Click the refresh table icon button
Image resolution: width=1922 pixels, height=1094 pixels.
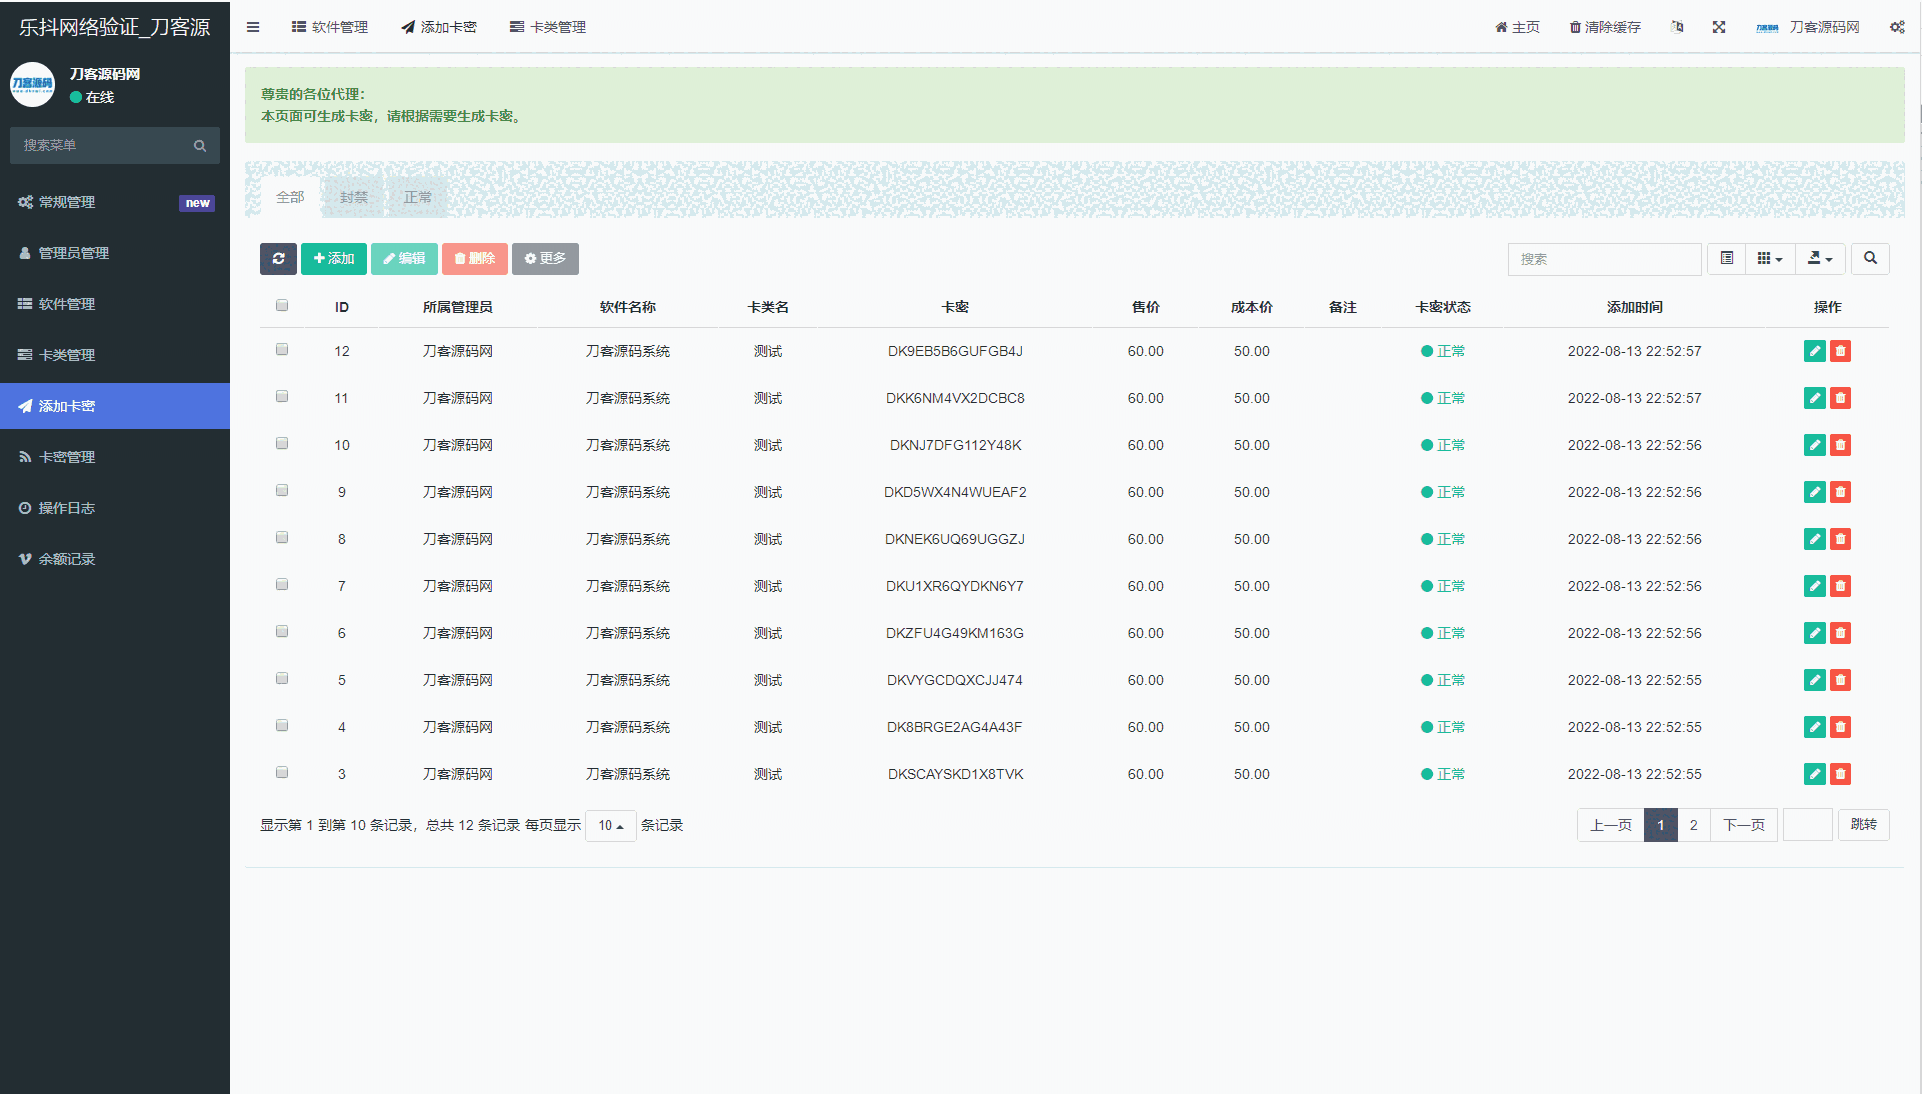(278, 259)
